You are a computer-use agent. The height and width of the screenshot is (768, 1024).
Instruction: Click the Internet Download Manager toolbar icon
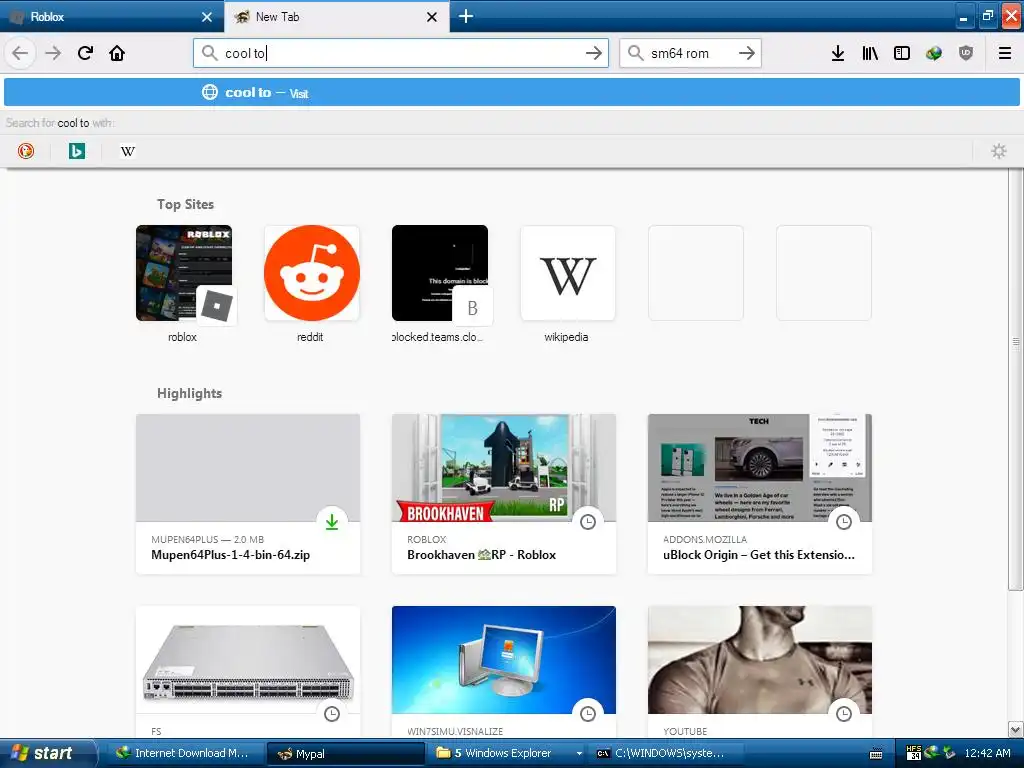pos(934,53)
